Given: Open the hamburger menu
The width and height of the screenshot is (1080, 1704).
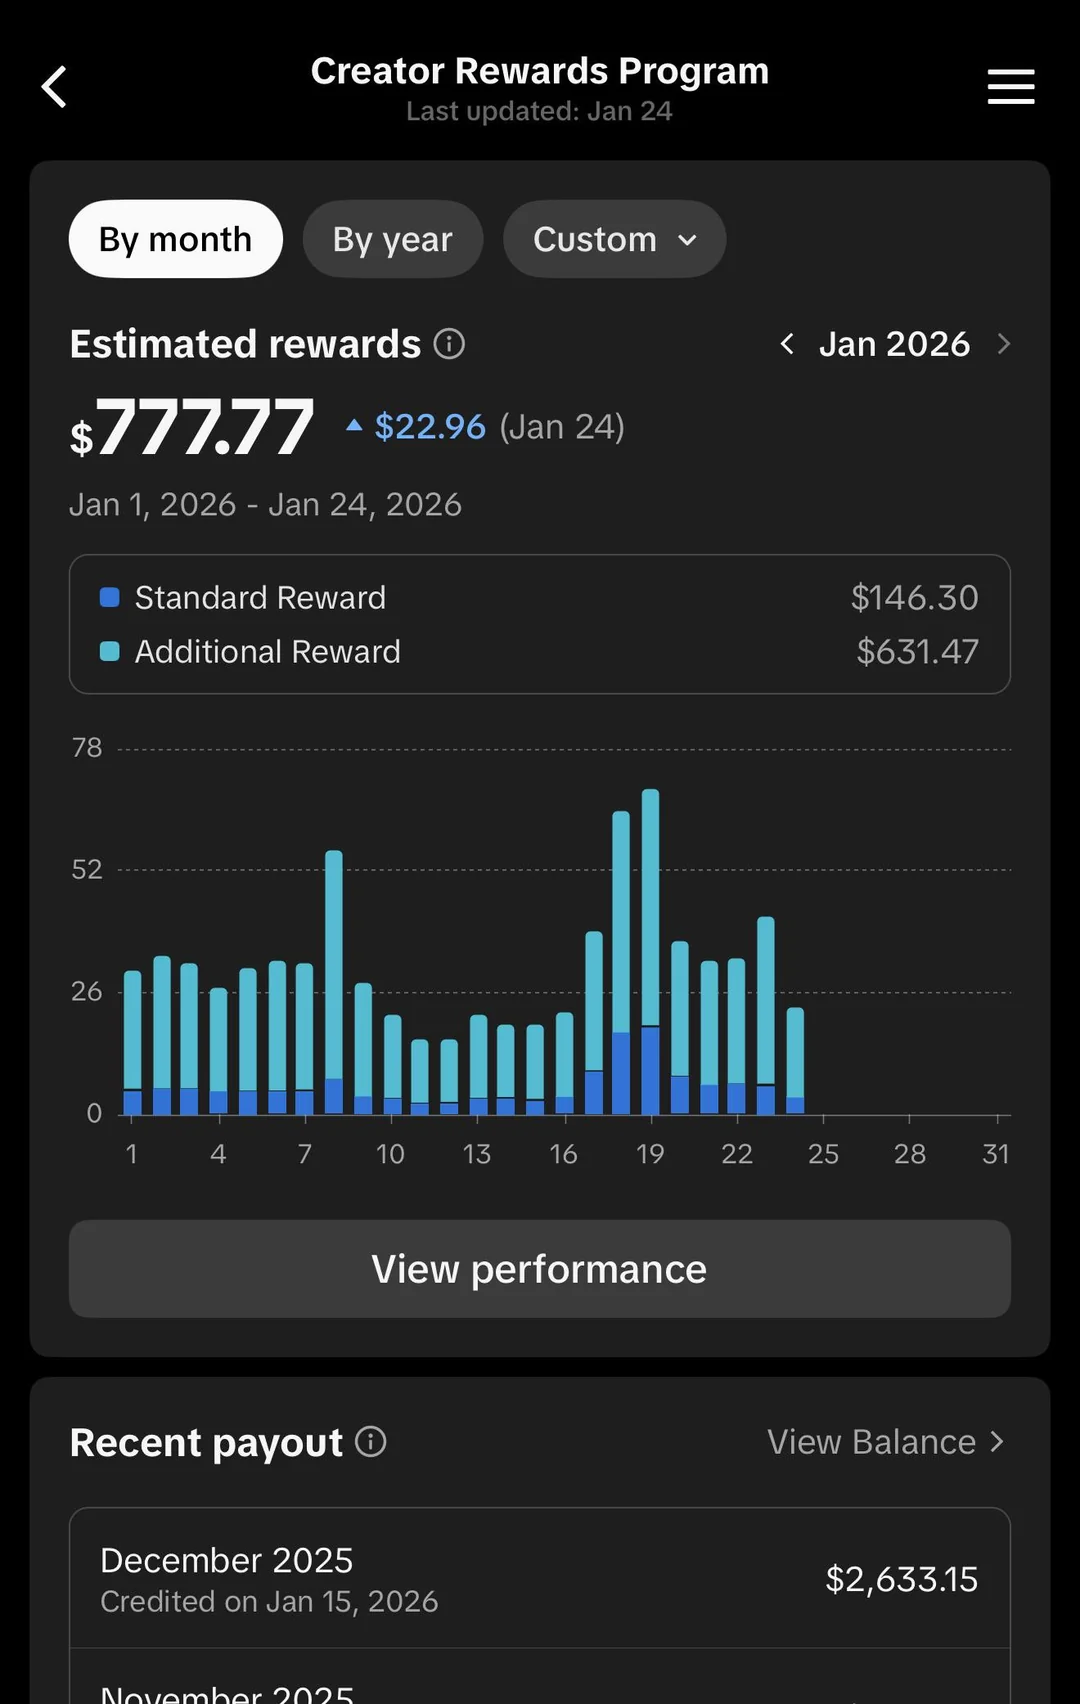Looking at the screenshot, I should click(1010, 87).
